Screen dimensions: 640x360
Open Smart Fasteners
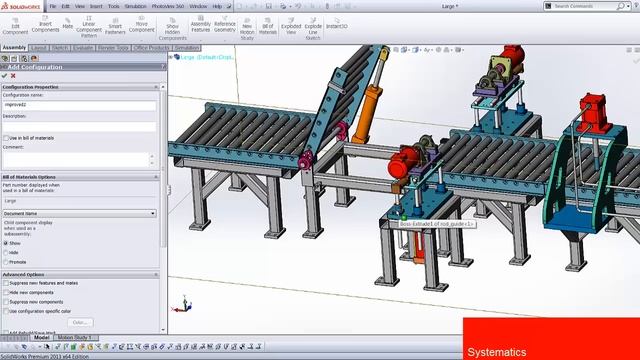pos(115,26)
